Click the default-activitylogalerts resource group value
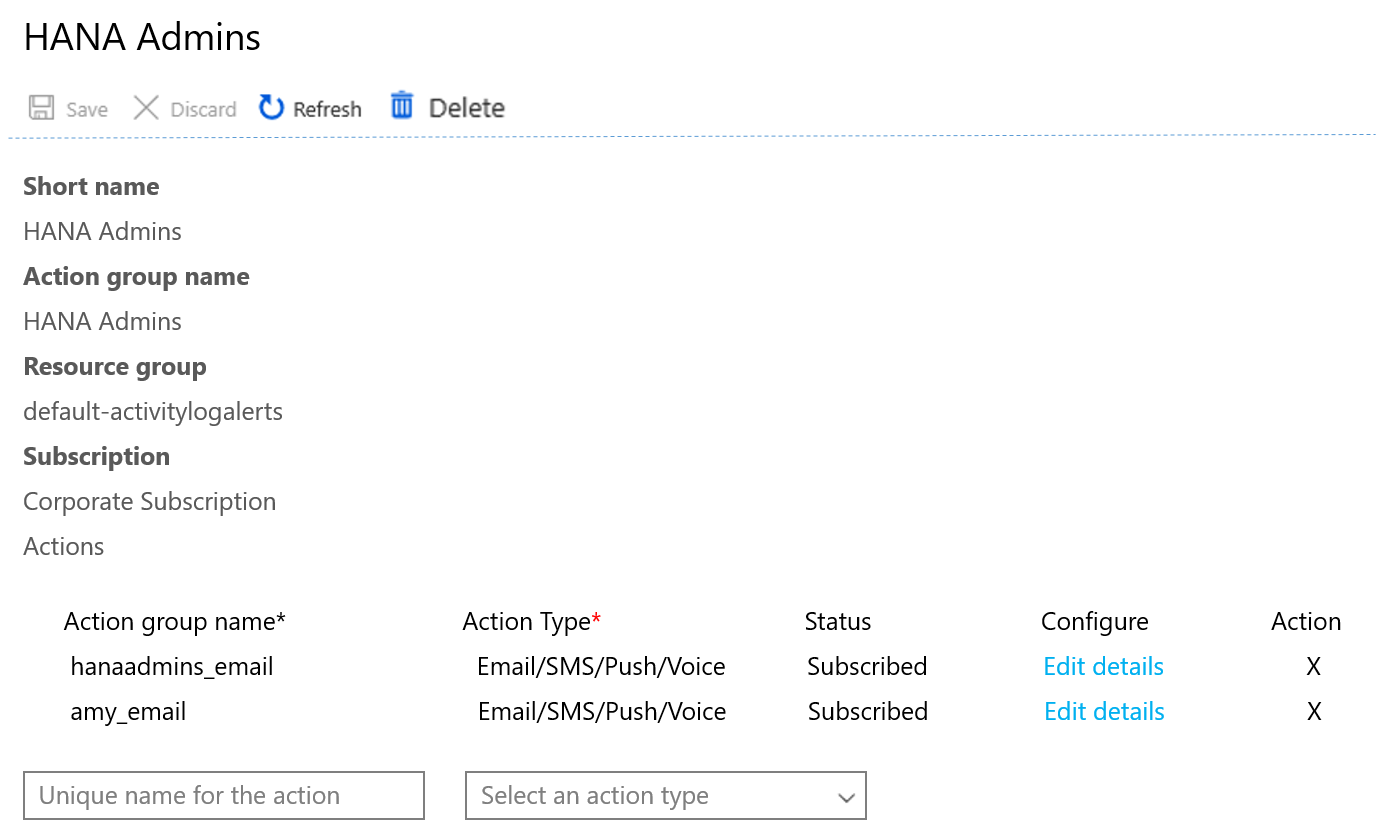This screenshot has width=1392, height=826. (x=153, y=412)
